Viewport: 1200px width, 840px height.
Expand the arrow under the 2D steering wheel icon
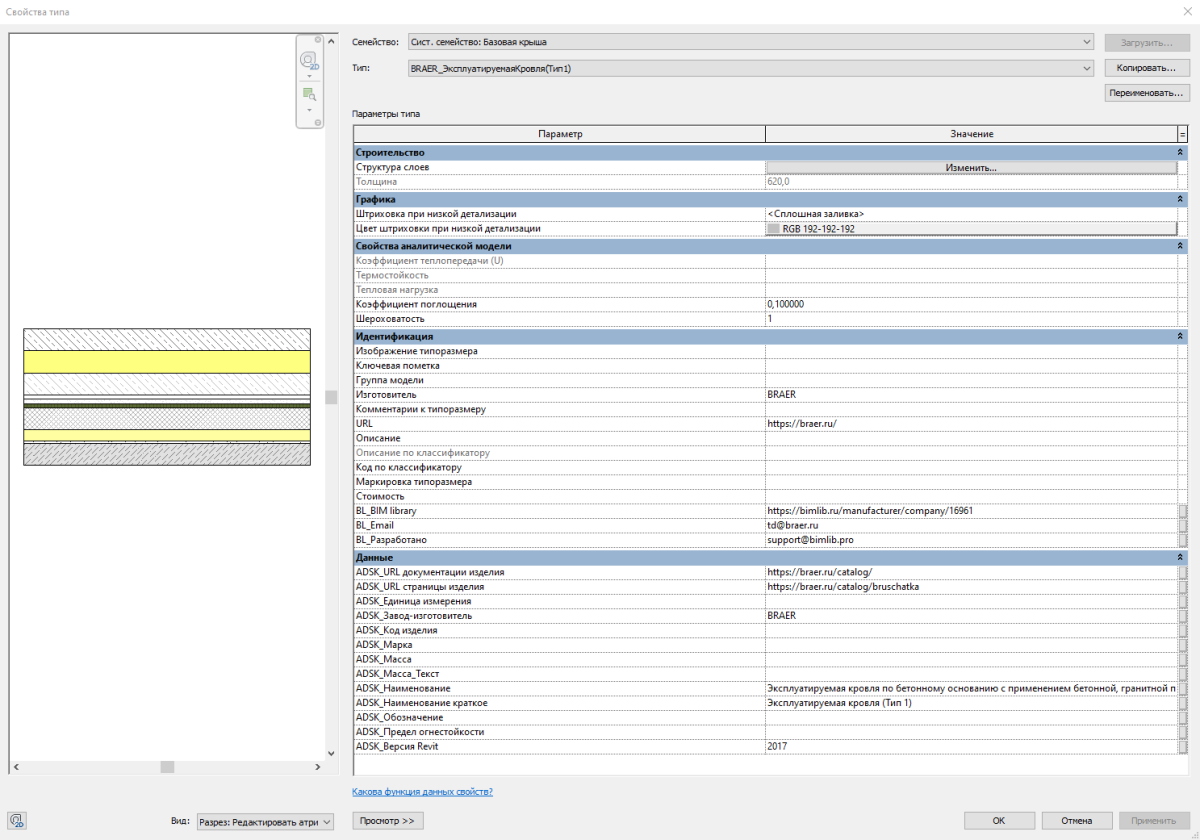pos(309,76)
